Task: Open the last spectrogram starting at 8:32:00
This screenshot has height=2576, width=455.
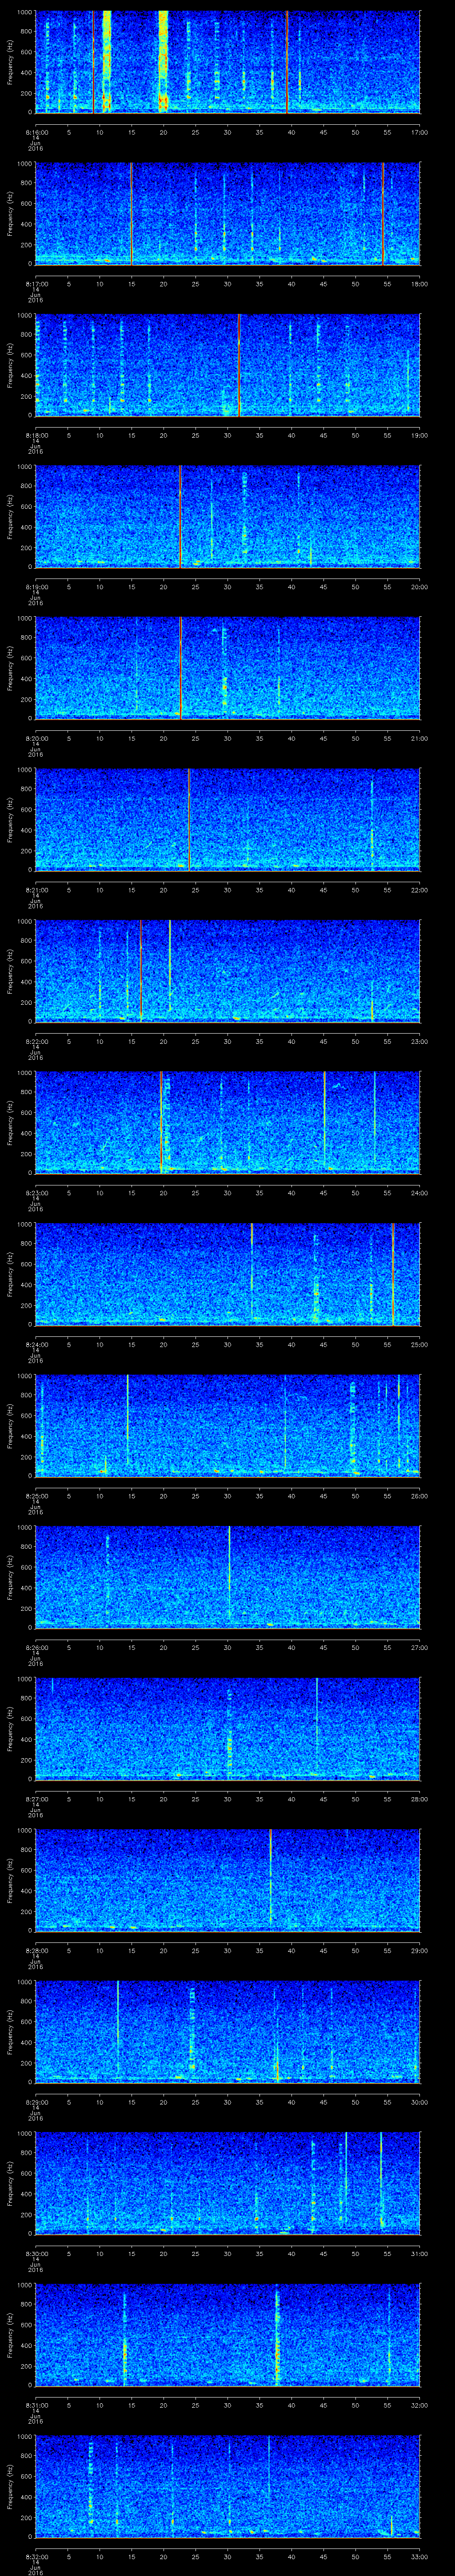Action: point(228,2486)
